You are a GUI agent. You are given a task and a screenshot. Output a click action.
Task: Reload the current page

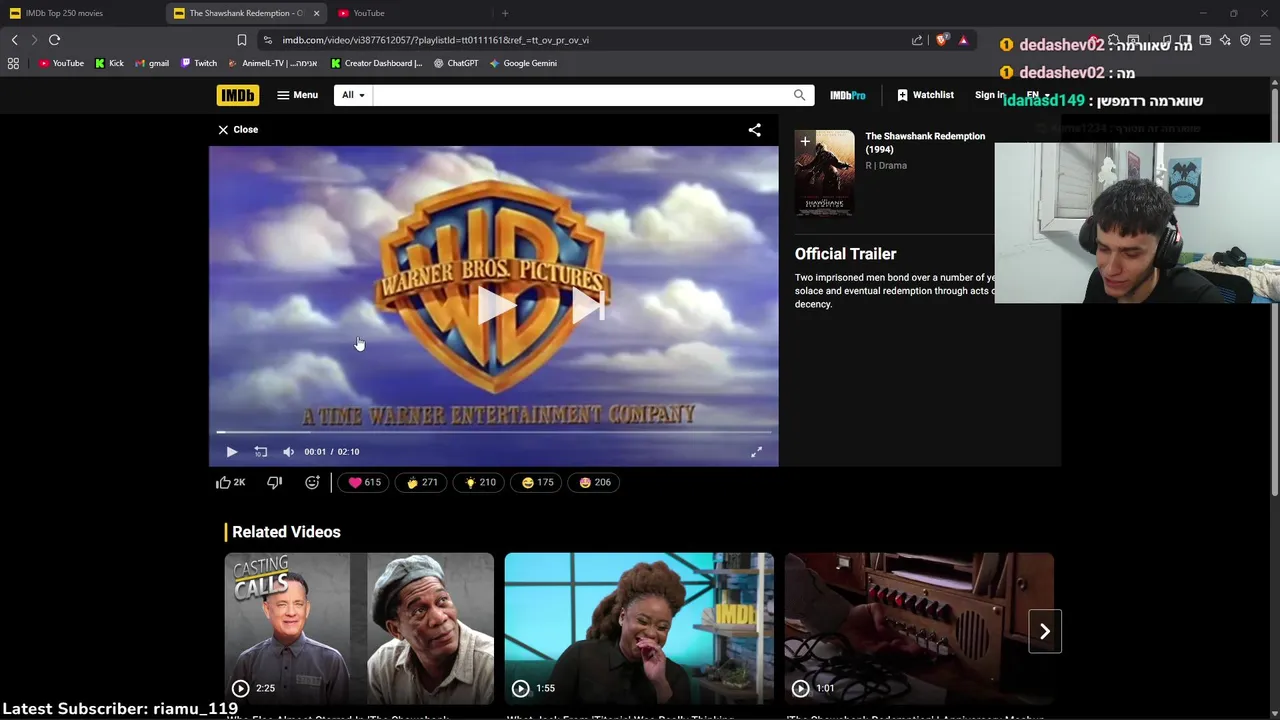point(54,40)
